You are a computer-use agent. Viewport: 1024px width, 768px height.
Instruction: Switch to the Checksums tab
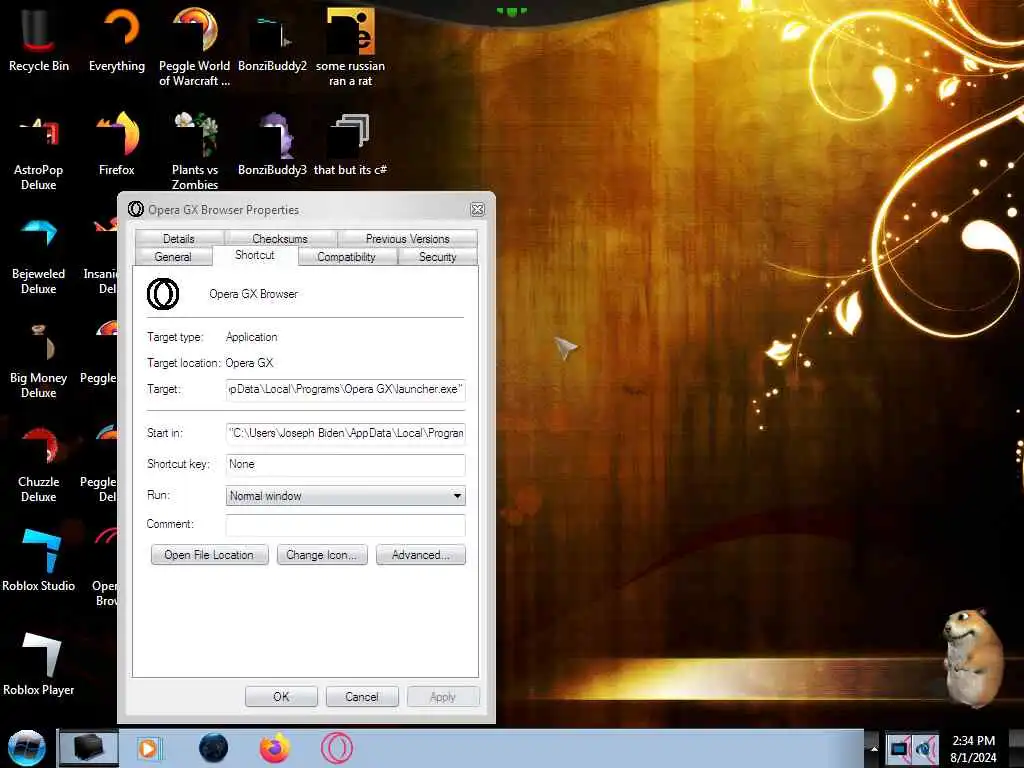pos(280,238)
